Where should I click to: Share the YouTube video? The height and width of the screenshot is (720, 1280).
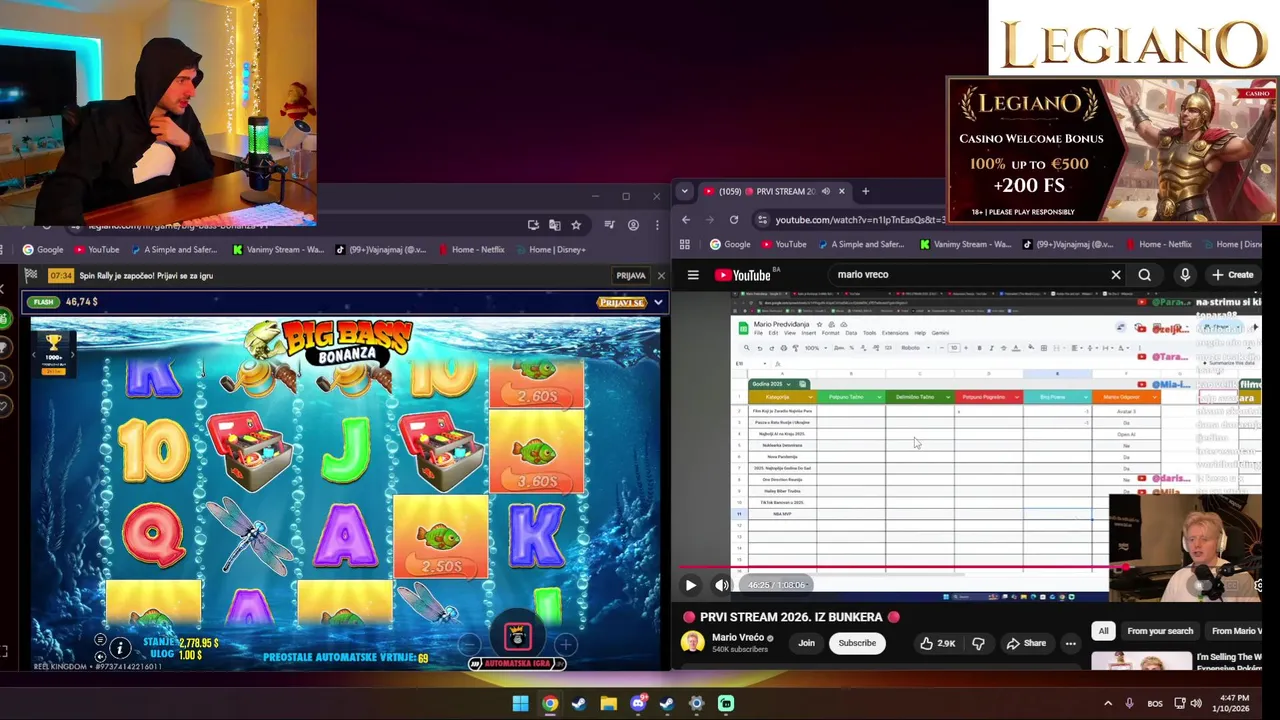[x=1026, y=643]
